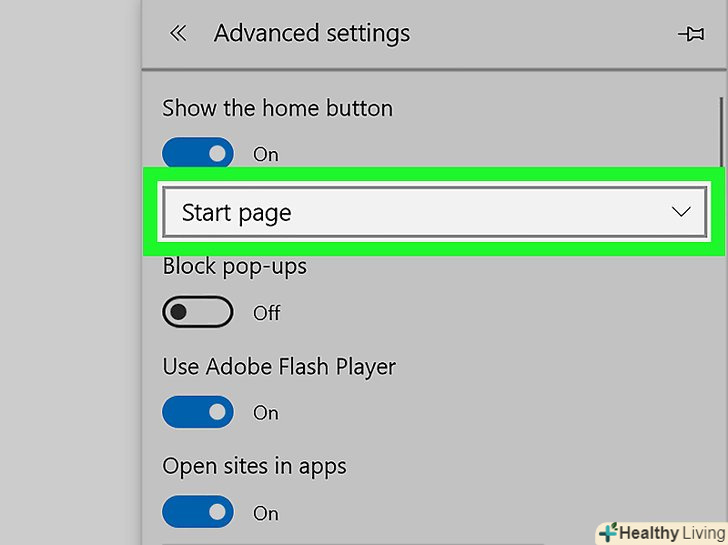Click the Off text beside Block pop-ups
The image size is (728, 545).
point(266,313)
